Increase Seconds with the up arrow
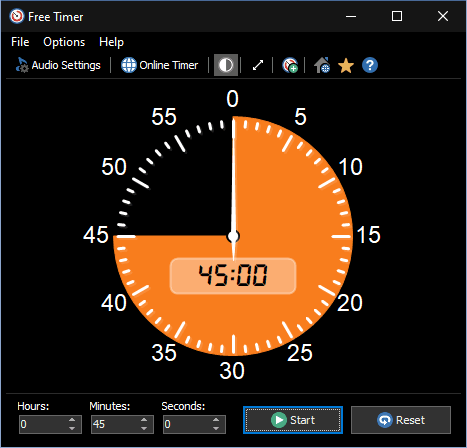 (216, 420)
